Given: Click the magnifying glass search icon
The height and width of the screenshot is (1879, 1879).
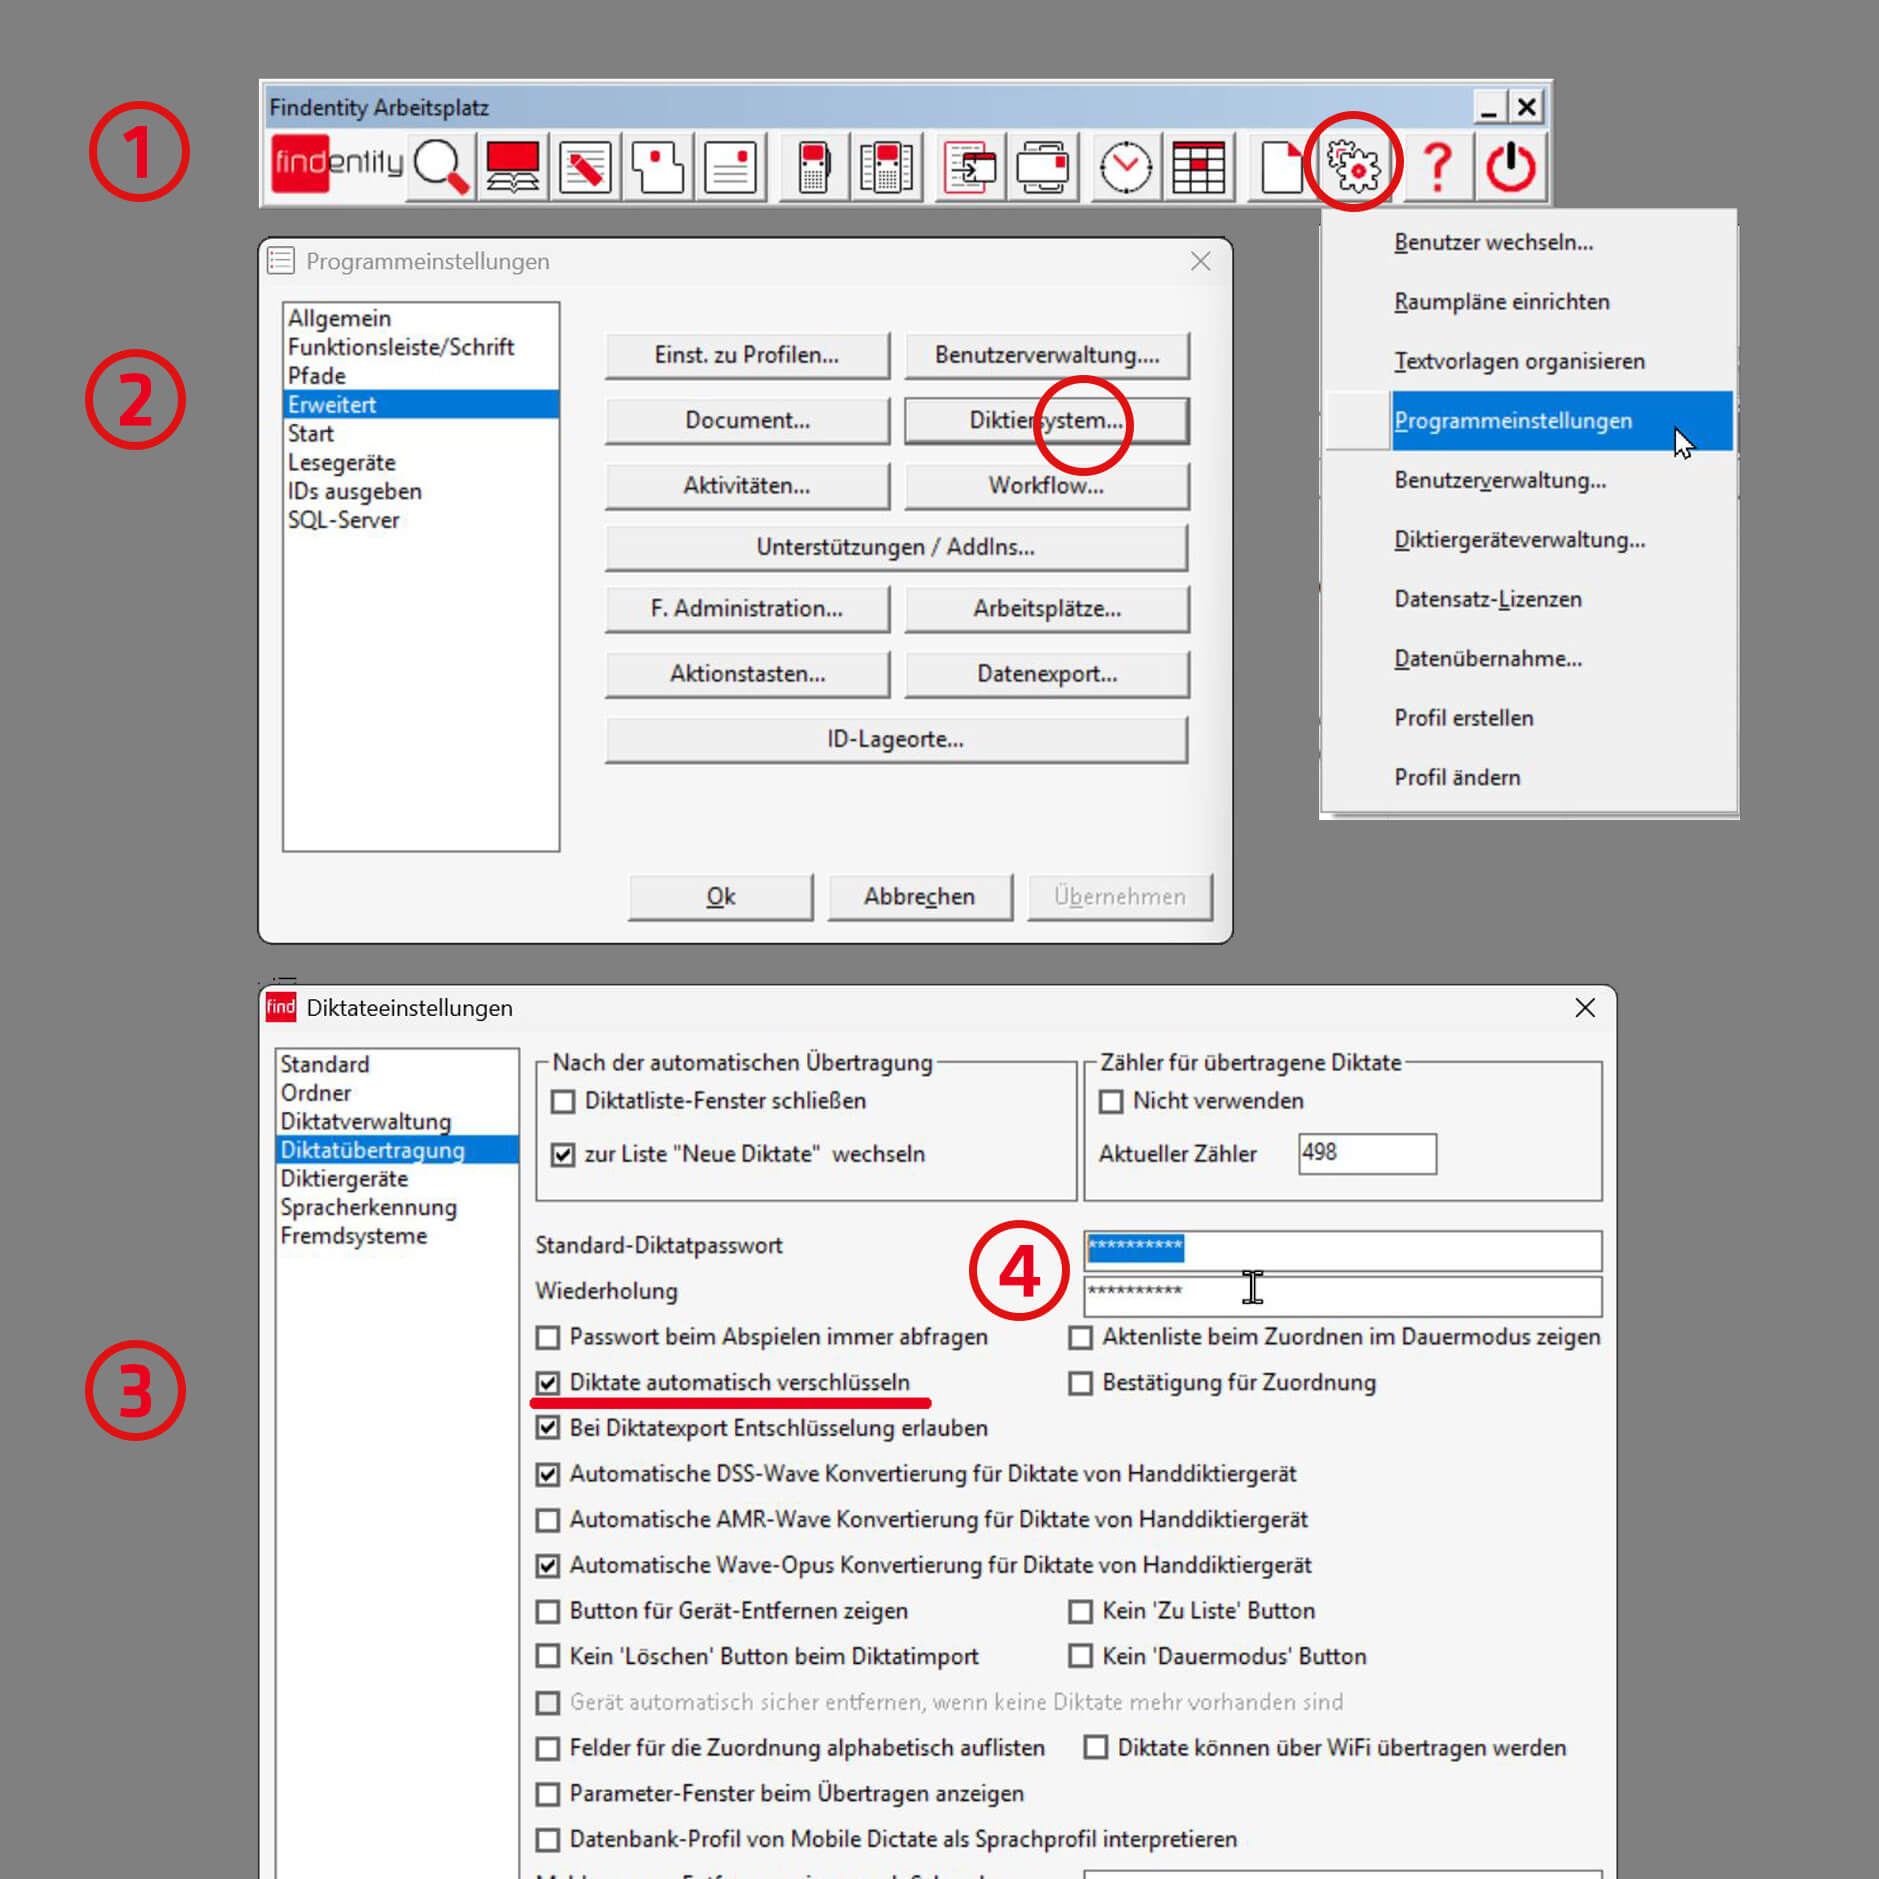Looking at the screenshot, I should point(441,166).
